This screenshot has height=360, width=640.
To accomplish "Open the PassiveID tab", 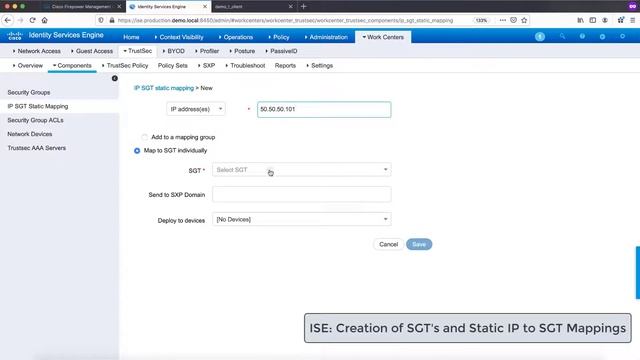I will point(281,51).
